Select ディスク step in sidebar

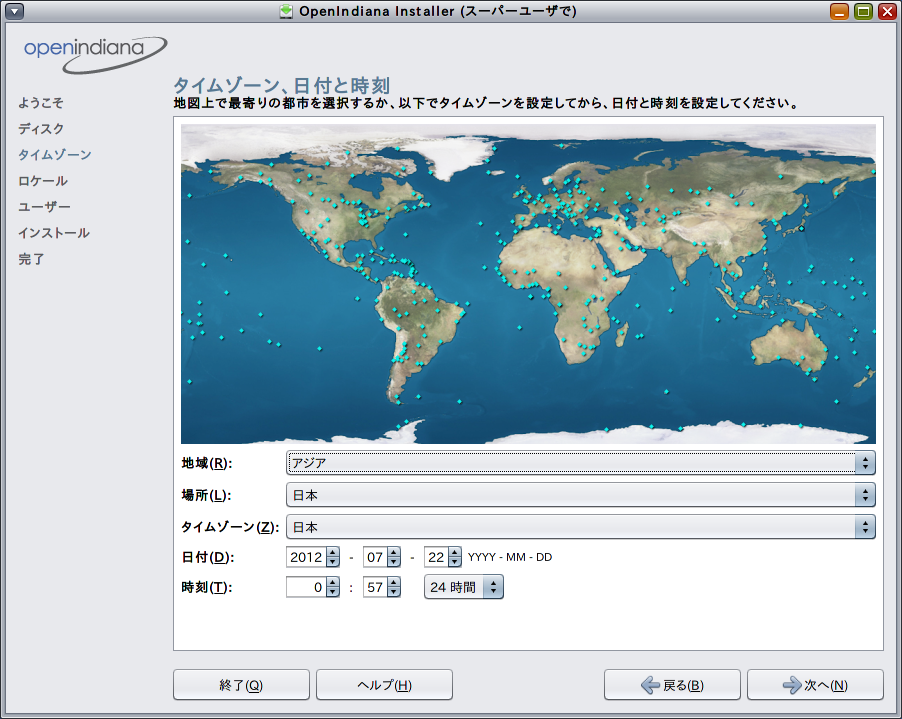(x=41, y=129)
